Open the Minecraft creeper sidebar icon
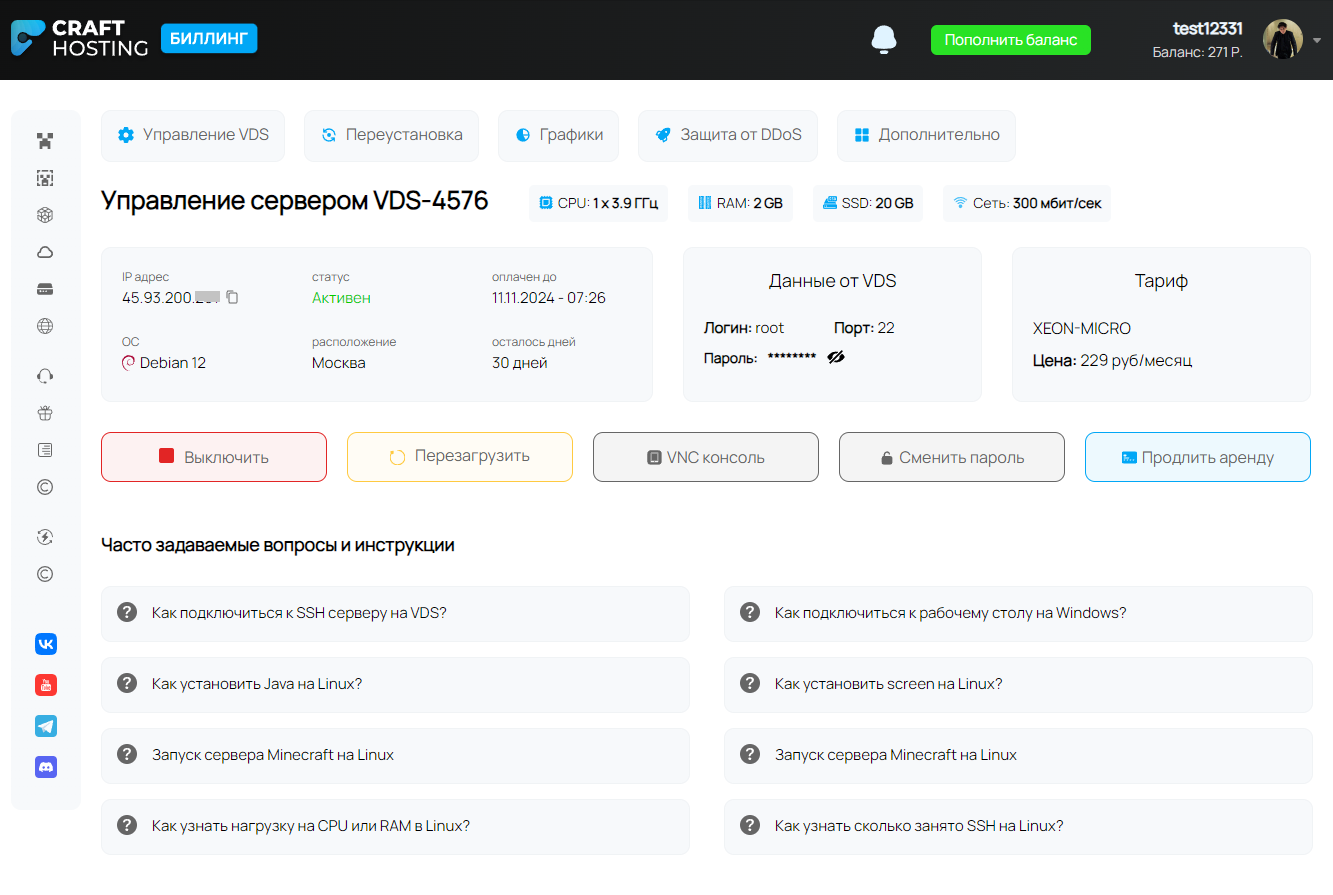This screenshot has height=895, width=1333. [x=45, y=141]
